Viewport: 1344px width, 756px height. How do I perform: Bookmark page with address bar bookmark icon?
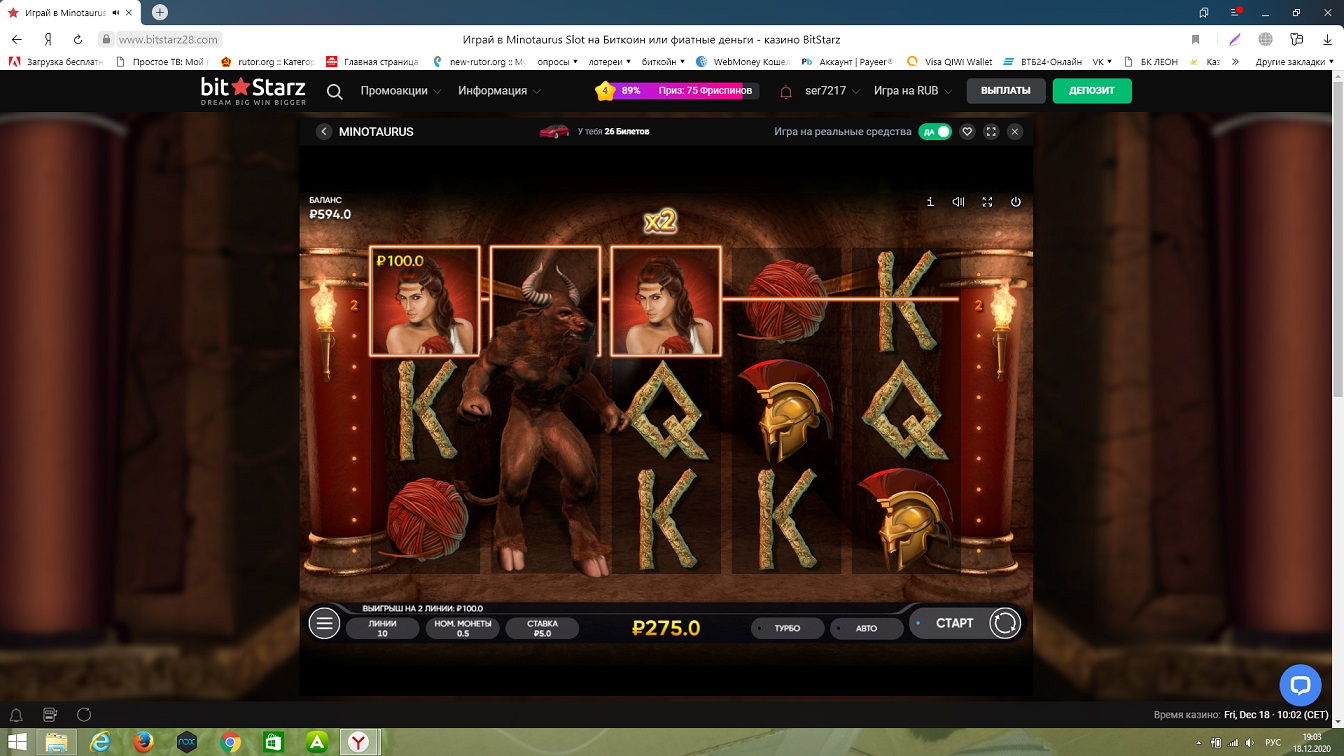point(1195,39)
